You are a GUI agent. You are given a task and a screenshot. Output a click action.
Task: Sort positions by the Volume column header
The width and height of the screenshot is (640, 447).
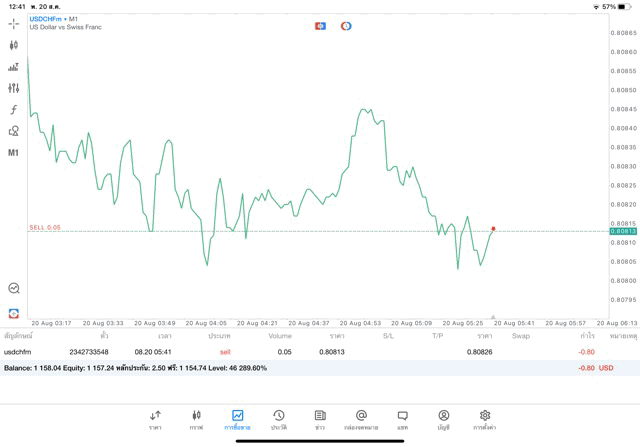click(280, 336)
